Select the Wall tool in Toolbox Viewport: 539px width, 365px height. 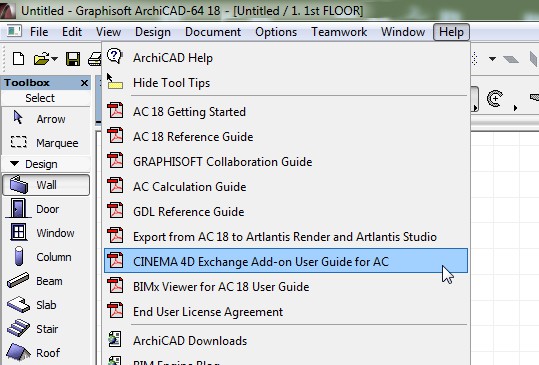point(46,185)
